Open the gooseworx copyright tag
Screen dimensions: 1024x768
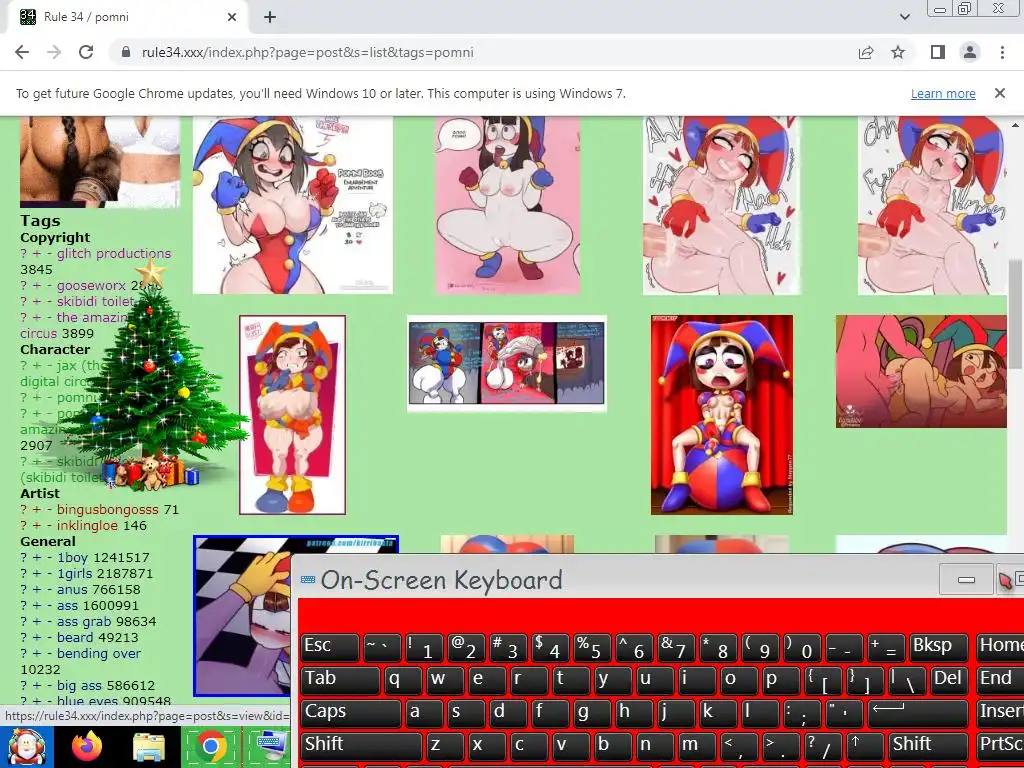click(x=91, y=285)
